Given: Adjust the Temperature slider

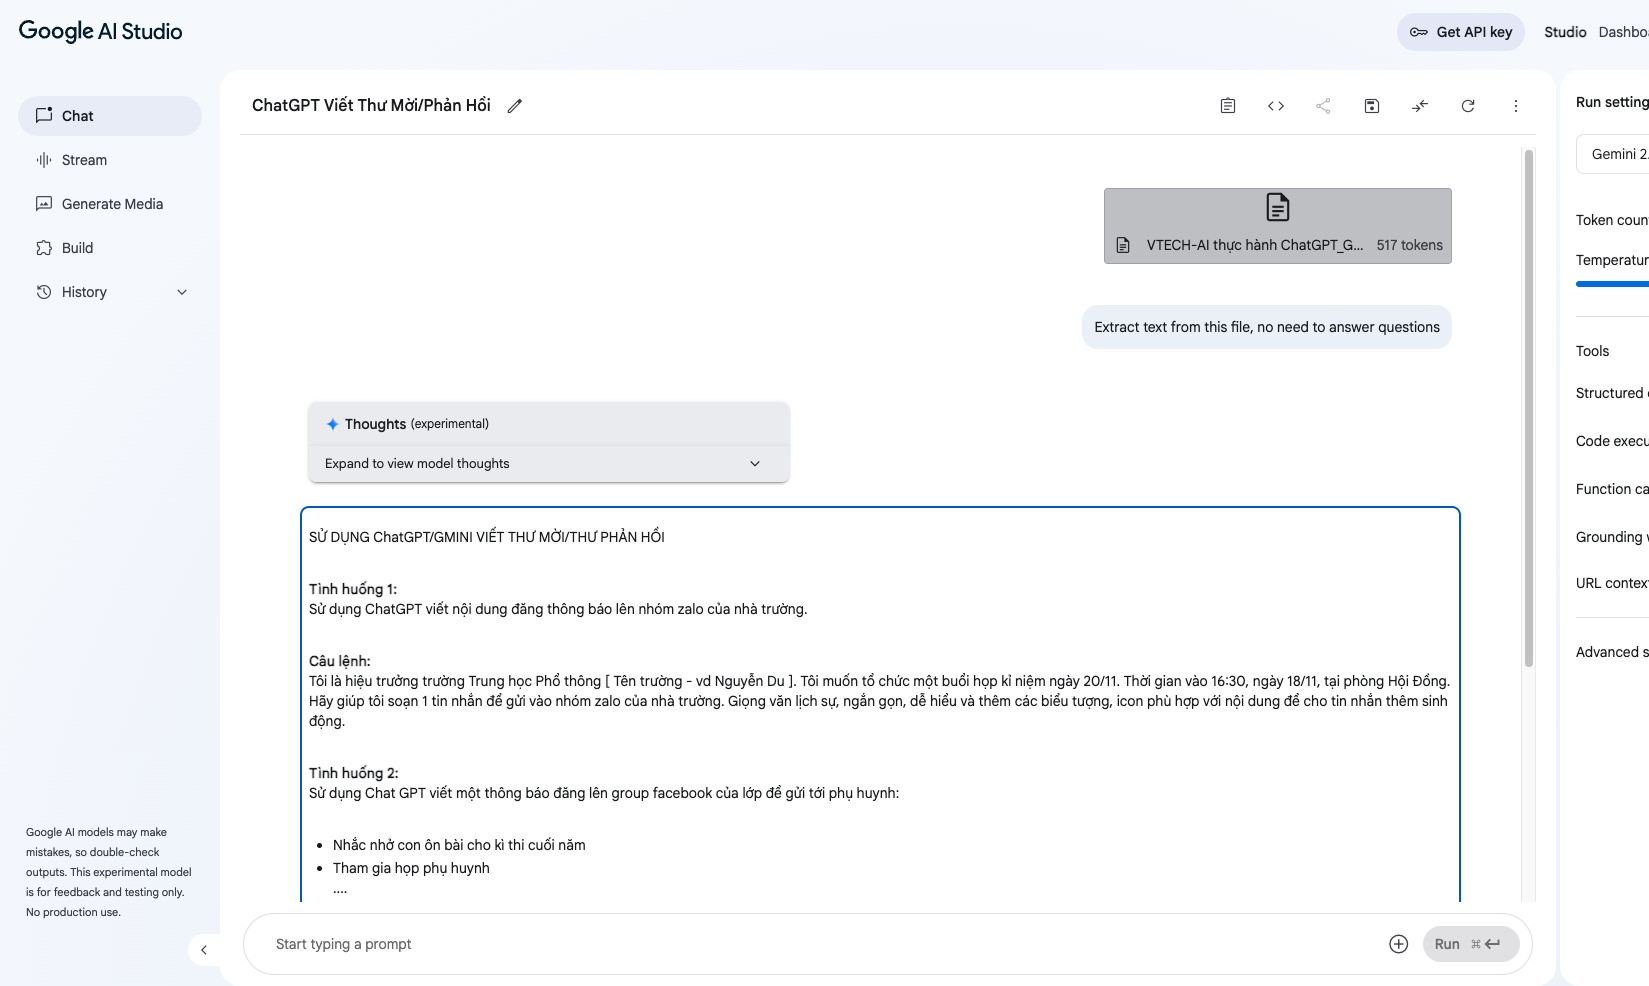Looking at the screenshot, I should click(x=1612, y=284).
